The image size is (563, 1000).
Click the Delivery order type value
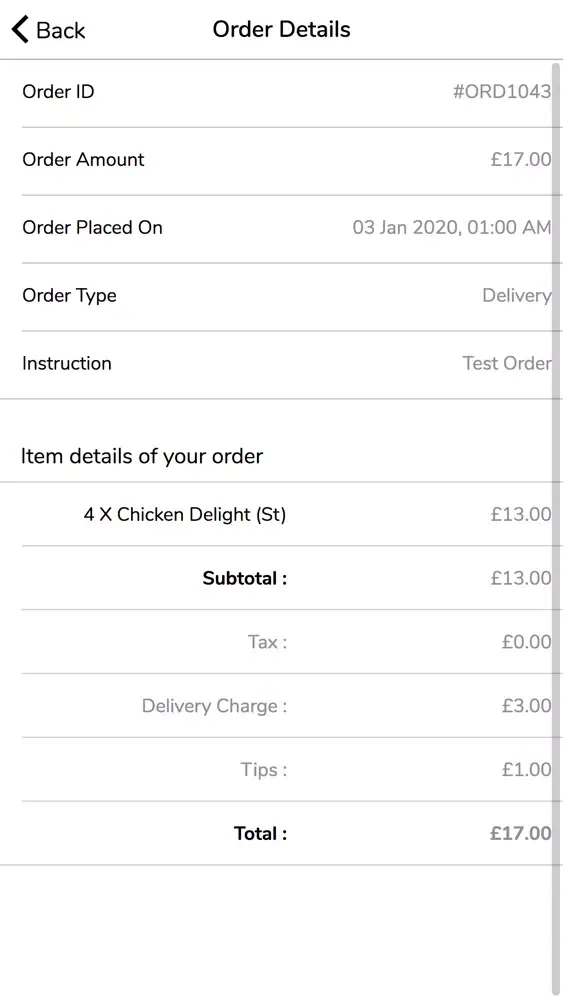click(x=517, y=295)
